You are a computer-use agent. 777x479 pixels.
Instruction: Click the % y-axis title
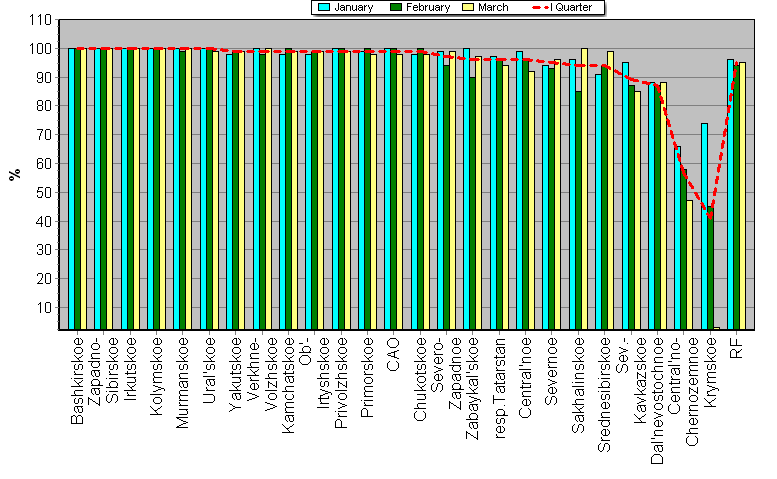15,174
